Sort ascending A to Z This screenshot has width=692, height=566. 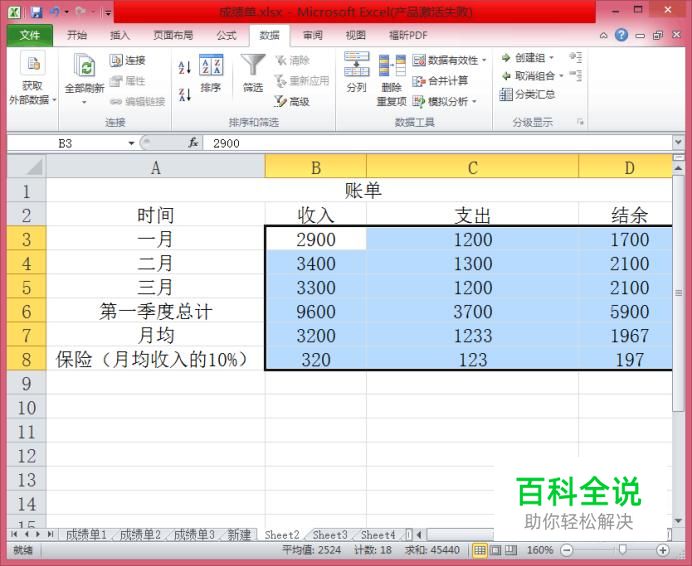184,68
